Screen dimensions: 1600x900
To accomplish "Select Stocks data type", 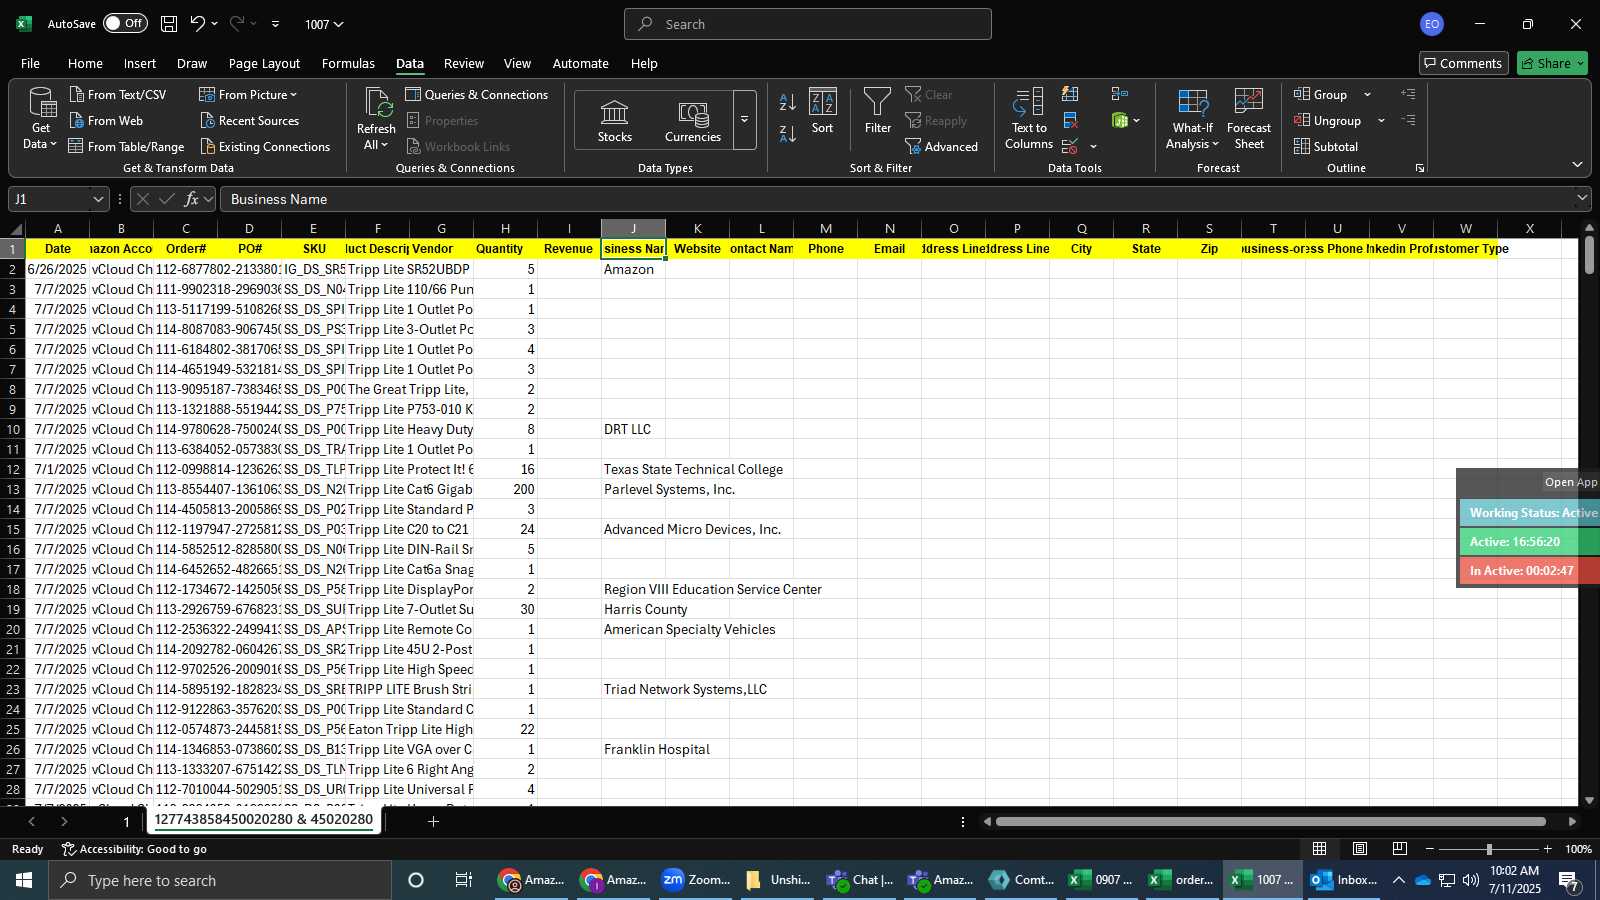I will [x=614, y=121].
